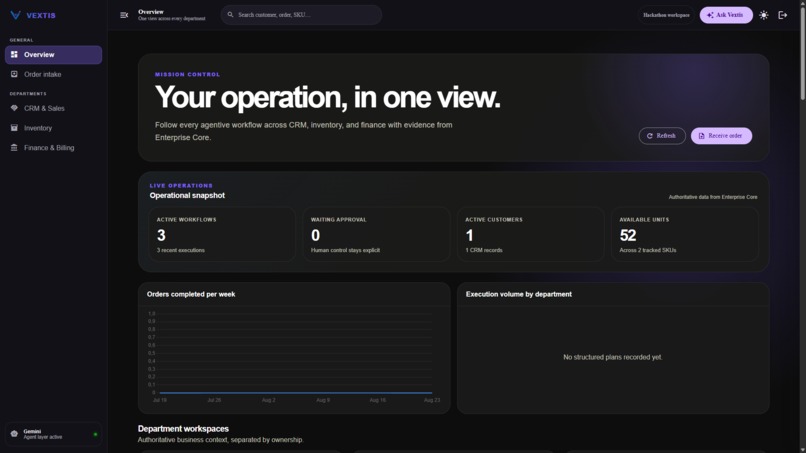Click the search magnifier icon
The width and height of the screenshot is (806, 453).
click(x=230, y=15)
